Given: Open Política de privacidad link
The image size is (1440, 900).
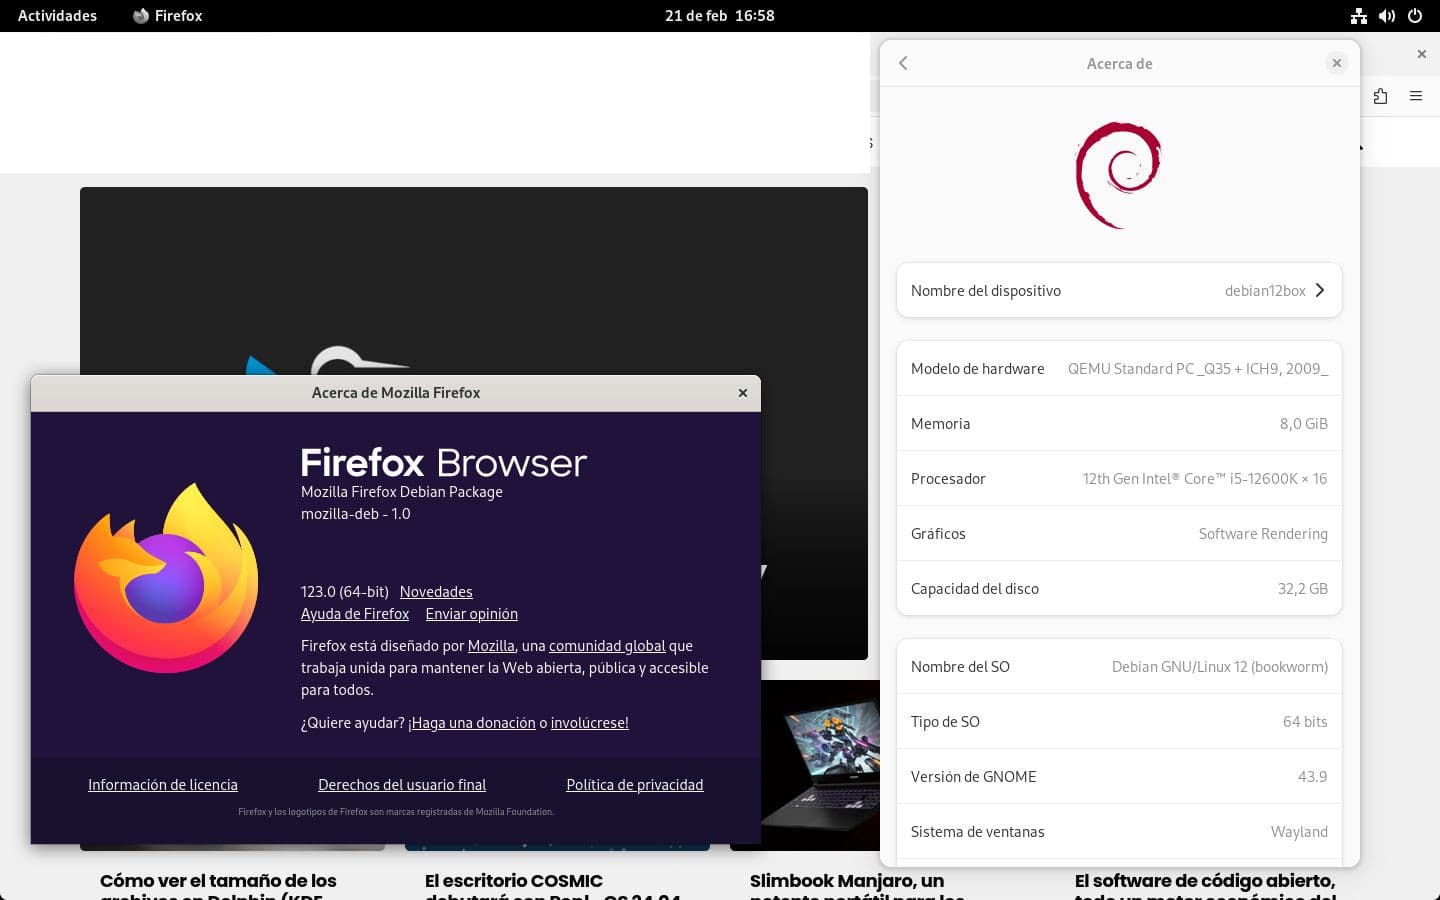Looking at the screenshot, I should pyautogui.click(x=635, y=785).
